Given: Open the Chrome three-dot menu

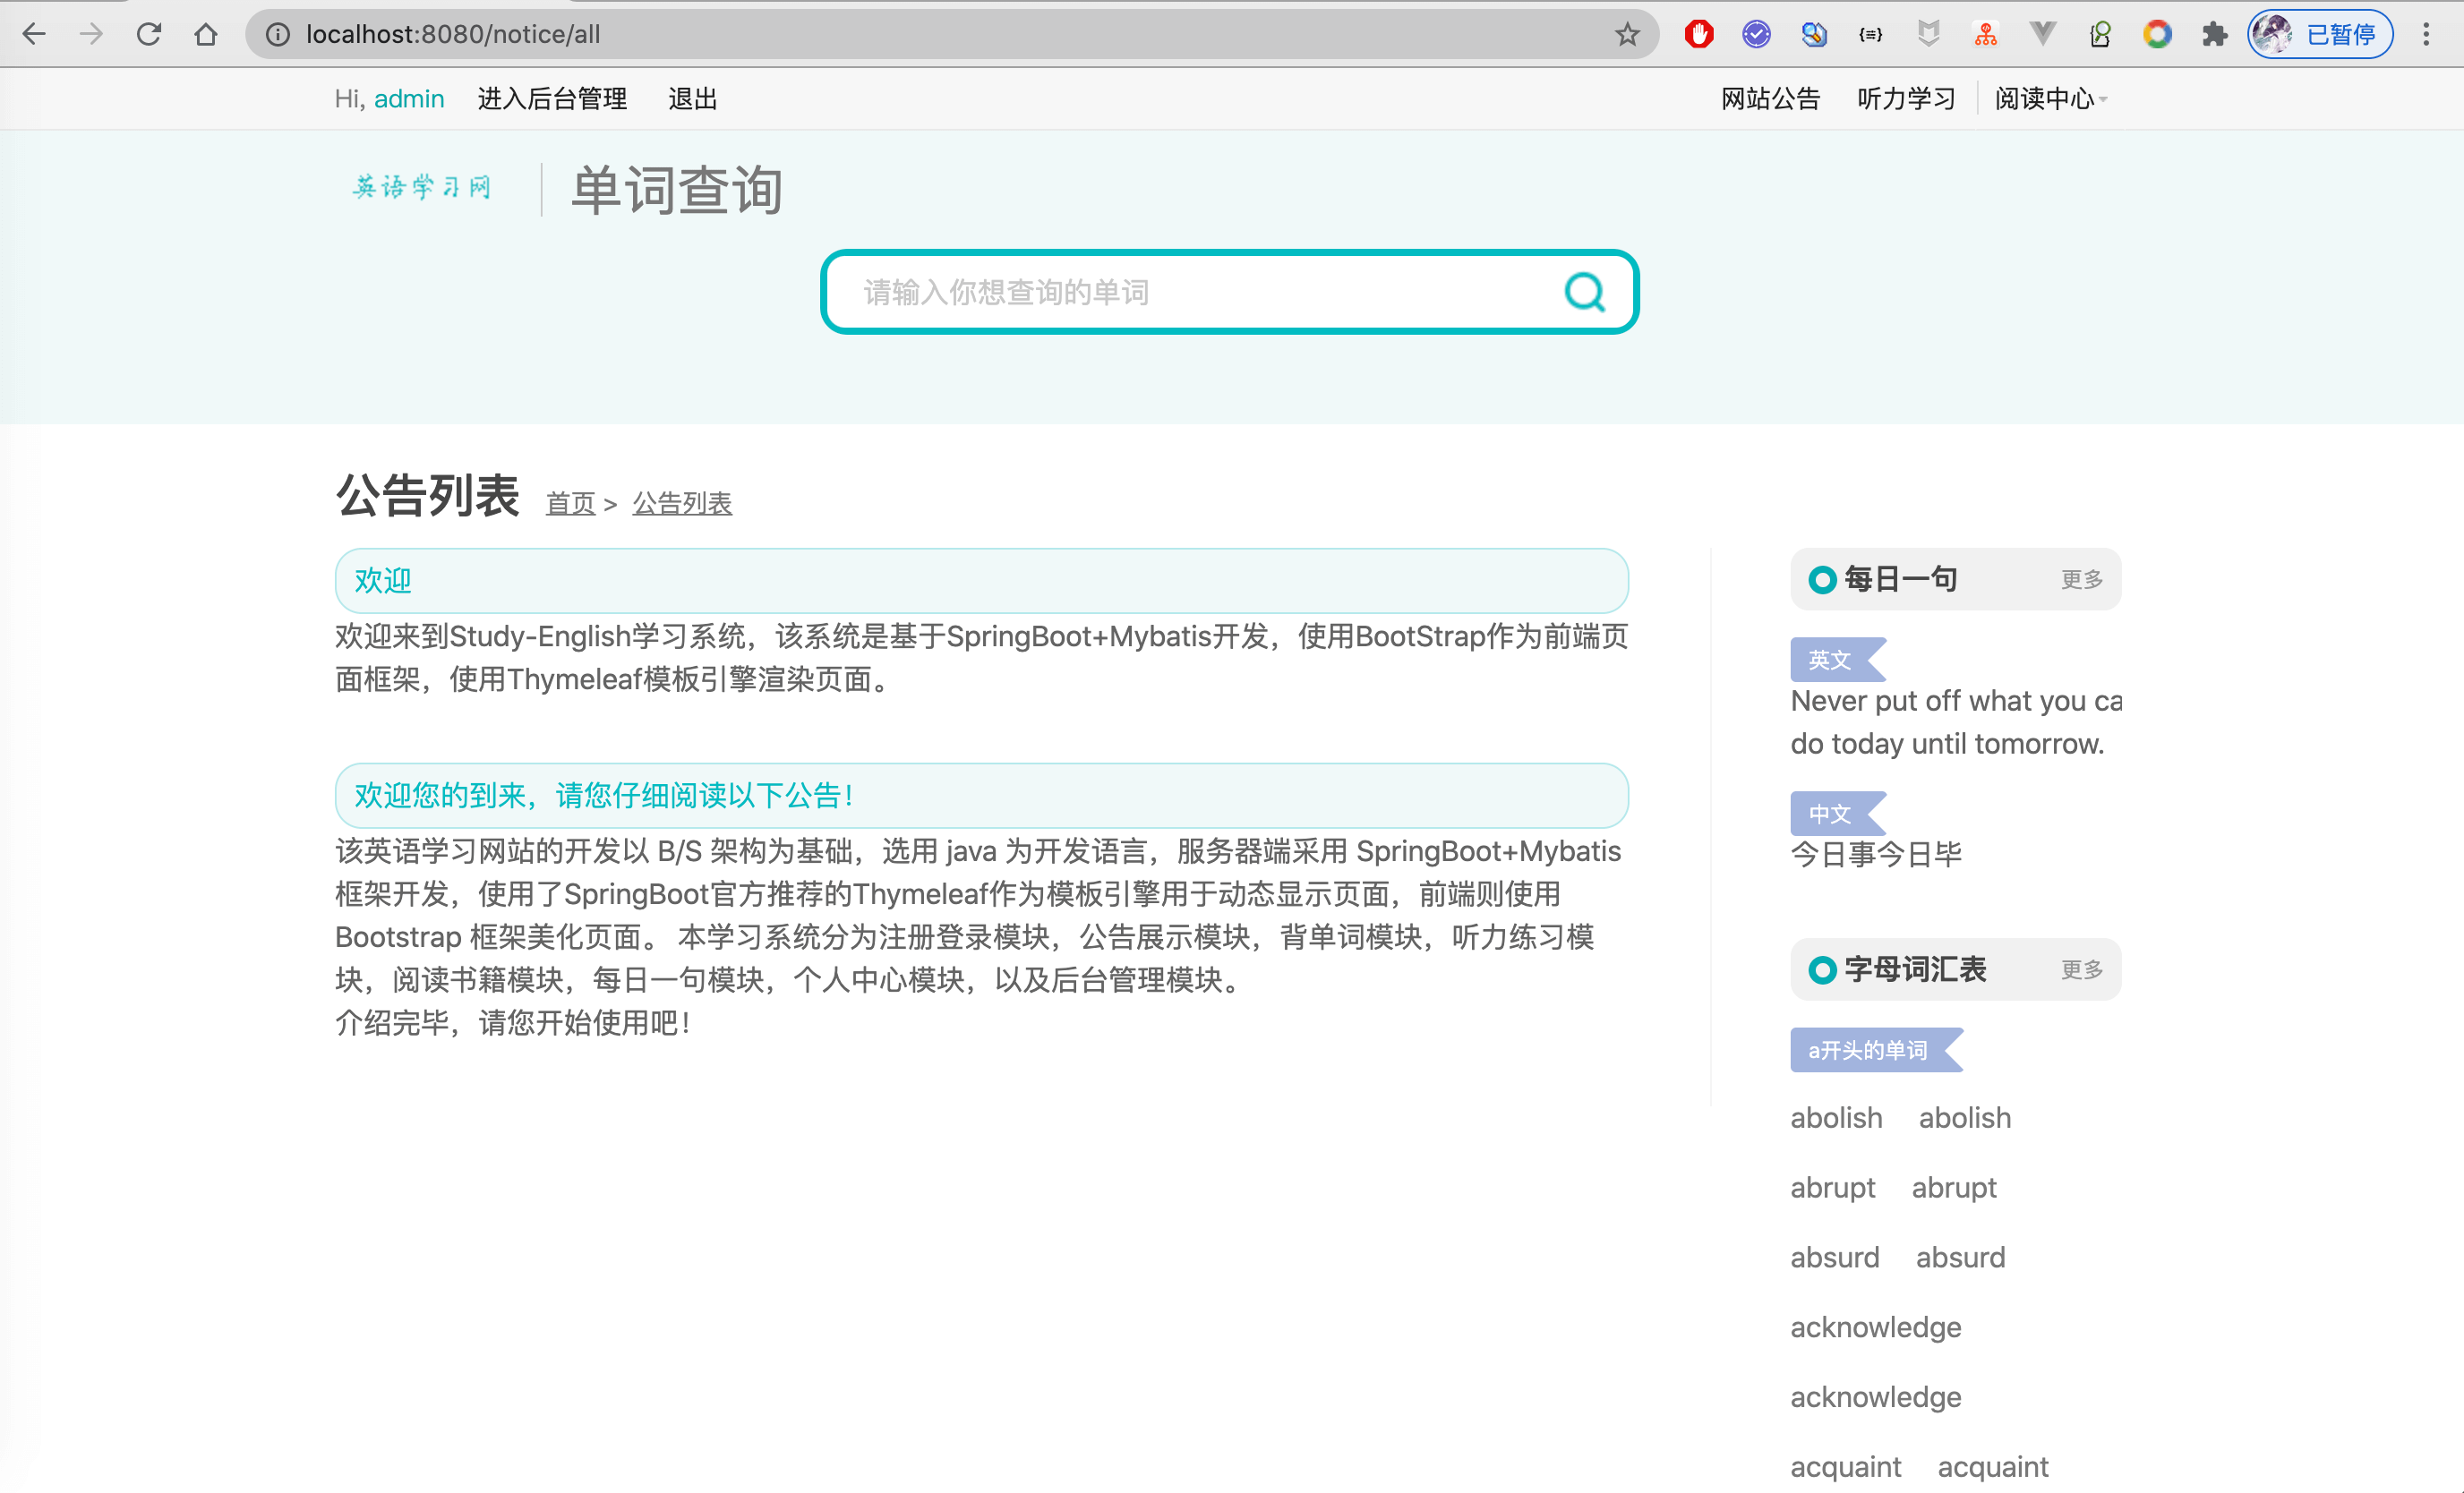Looking at the screenshot, I should [x=2425, y=34].
